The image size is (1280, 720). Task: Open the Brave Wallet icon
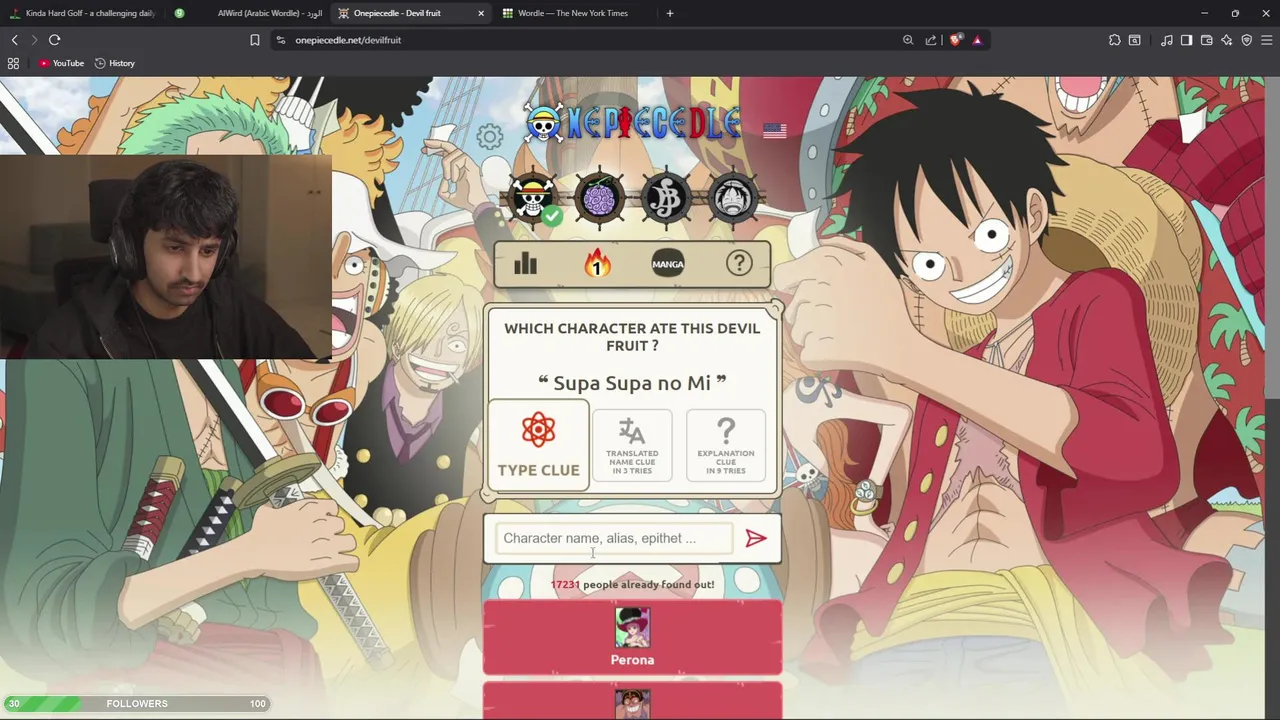click(x=1207, y=40)
